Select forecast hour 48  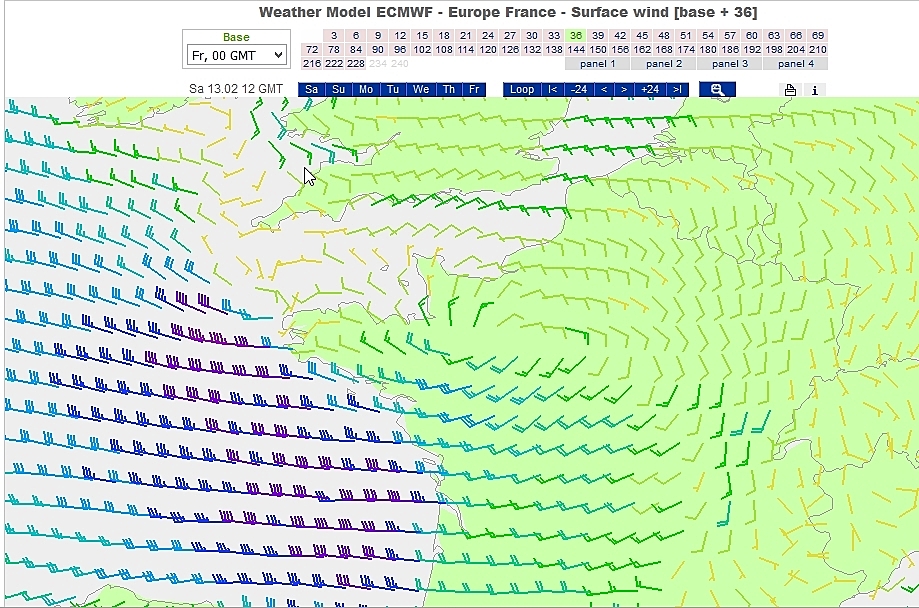(x=664, y=35)
